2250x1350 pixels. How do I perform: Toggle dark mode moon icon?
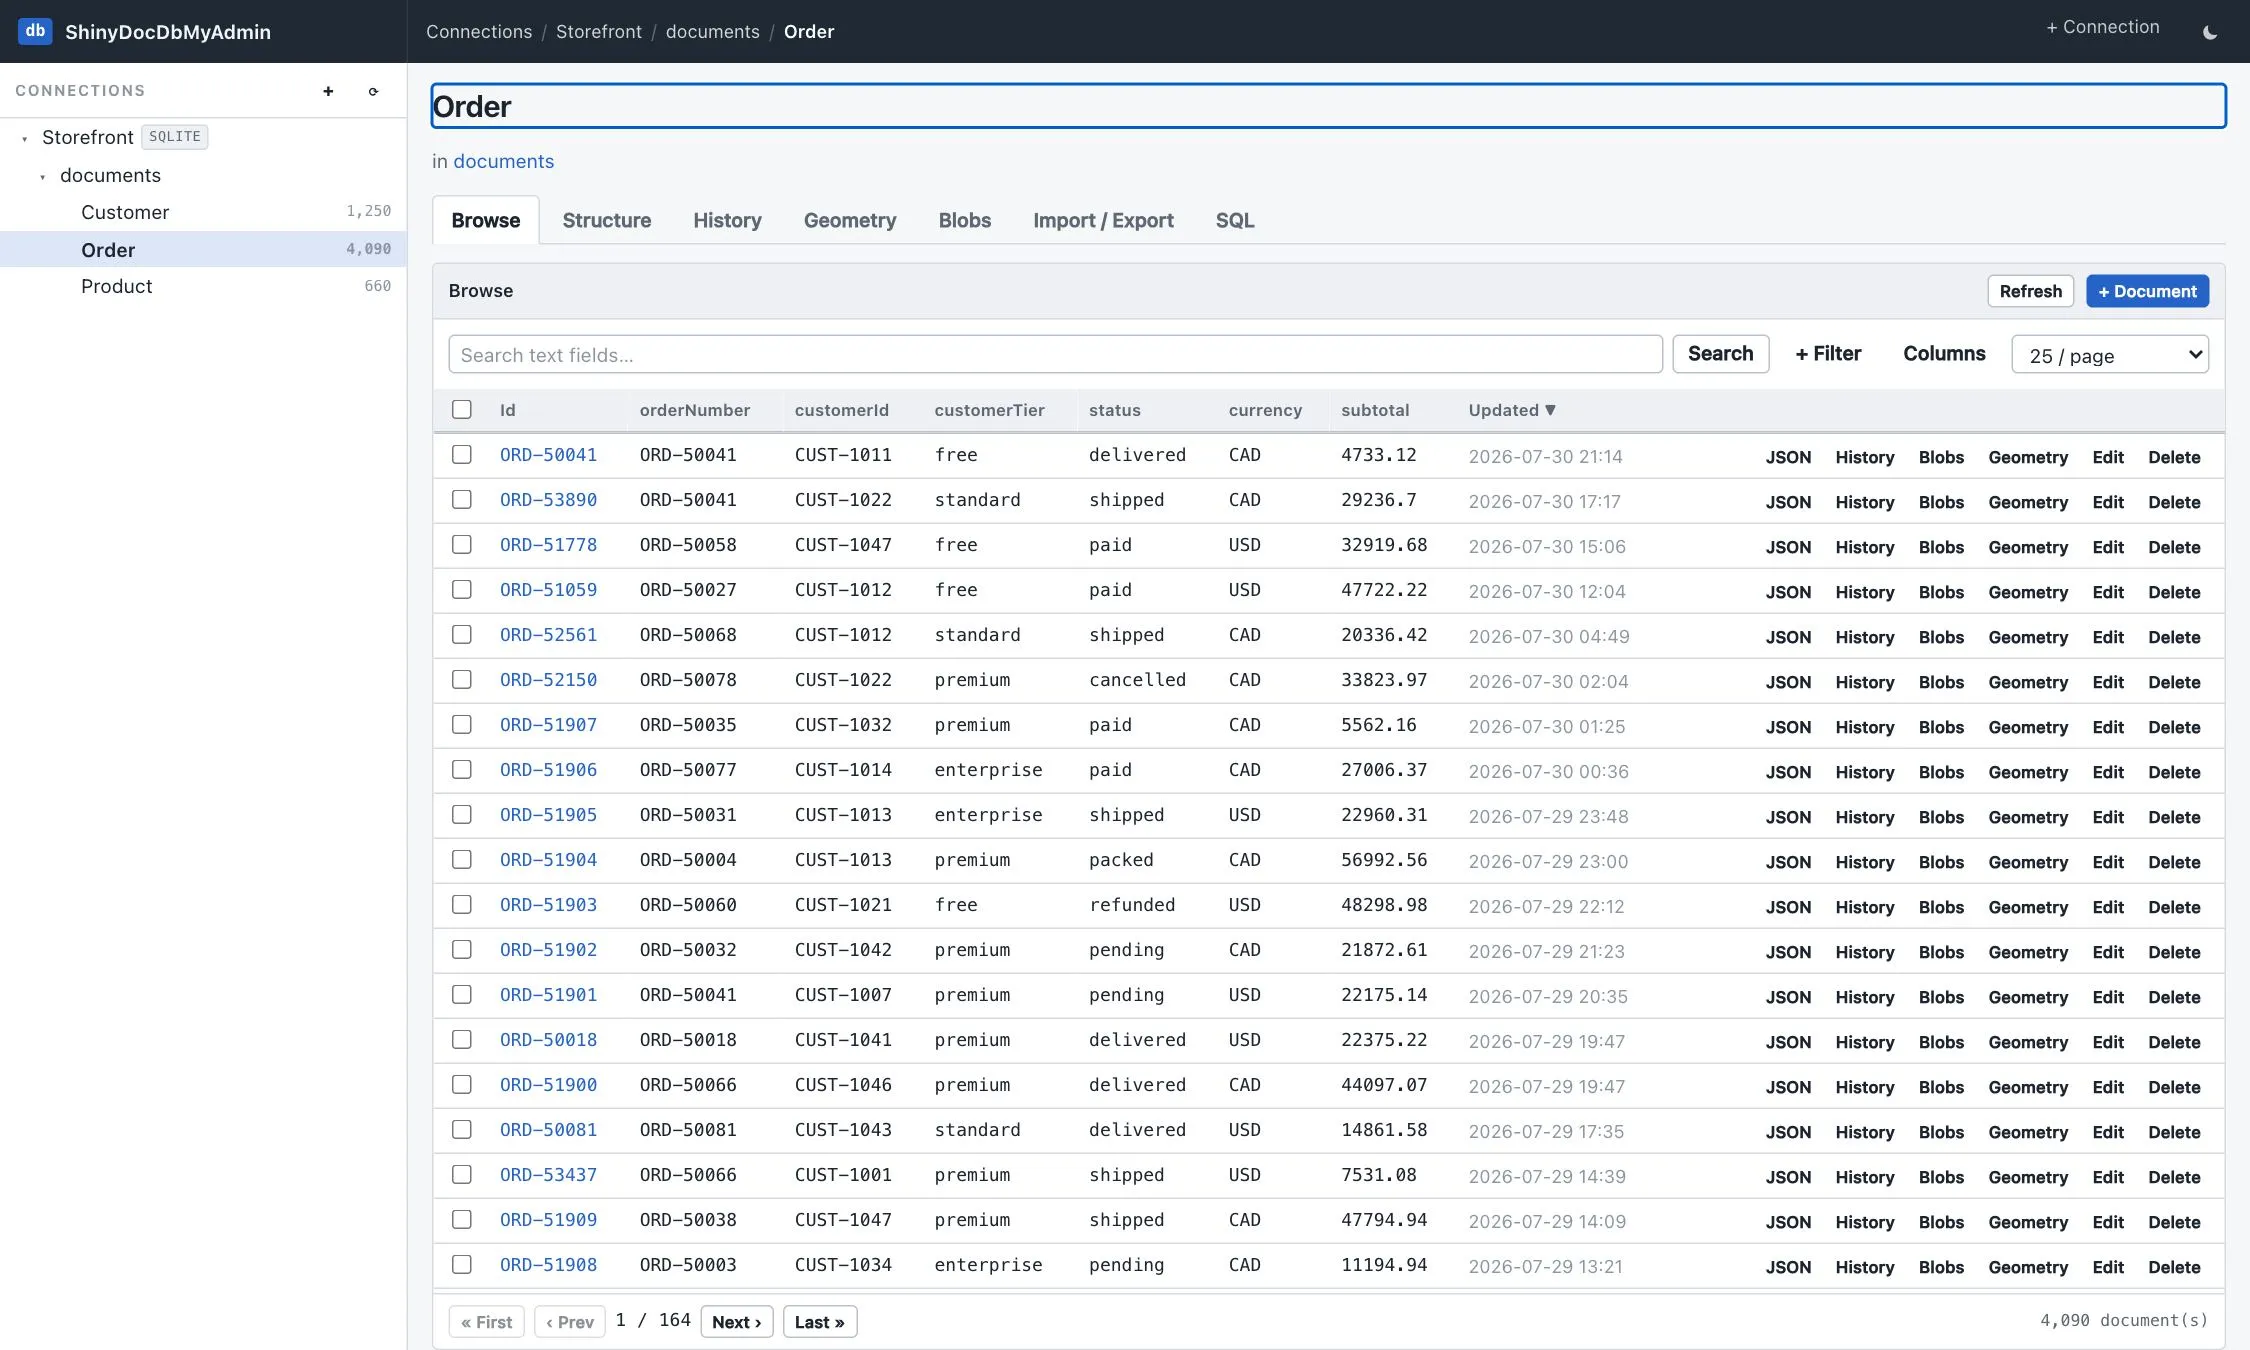coord(2210,32)
